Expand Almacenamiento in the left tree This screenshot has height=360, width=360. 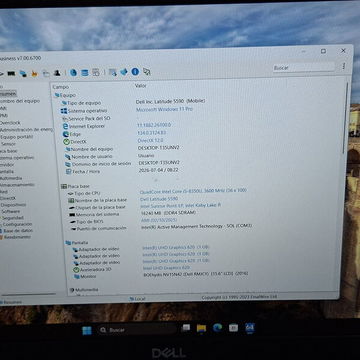(17, 184)
